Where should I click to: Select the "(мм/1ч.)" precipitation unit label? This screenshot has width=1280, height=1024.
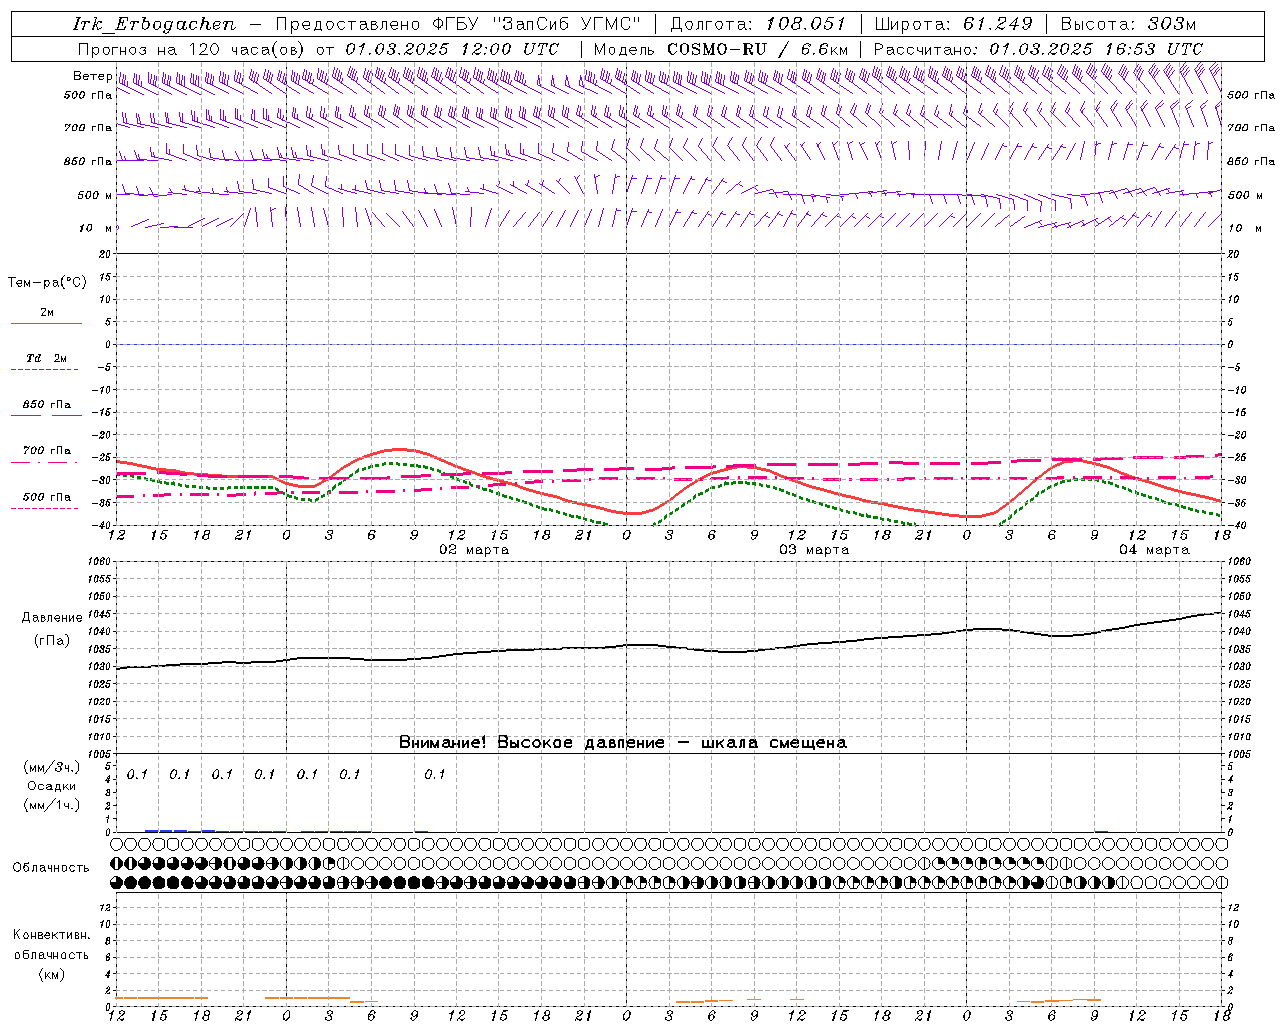coord(52,805)
